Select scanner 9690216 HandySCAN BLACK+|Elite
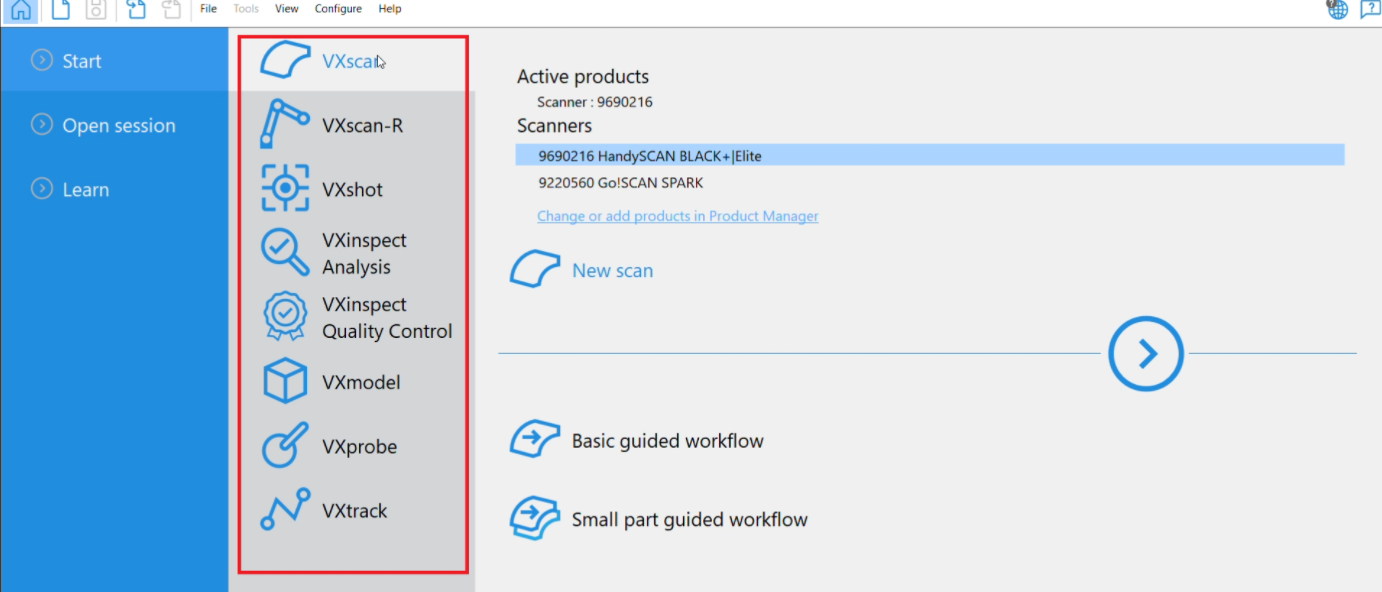Image resolution: width=1382 pixels, height=592 pixels. coord(930,155)
